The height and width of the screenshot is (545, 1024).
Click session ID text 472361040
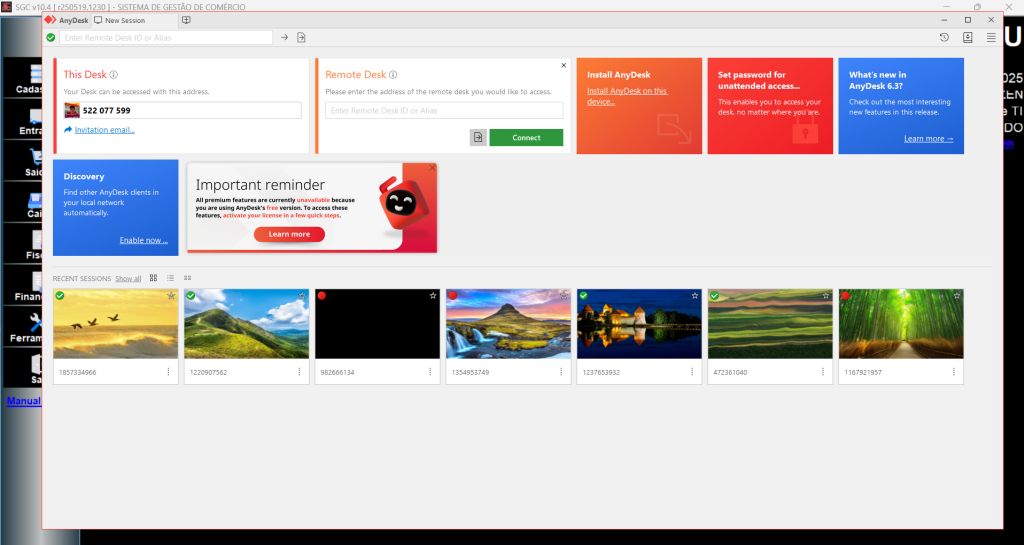point(730,372)
